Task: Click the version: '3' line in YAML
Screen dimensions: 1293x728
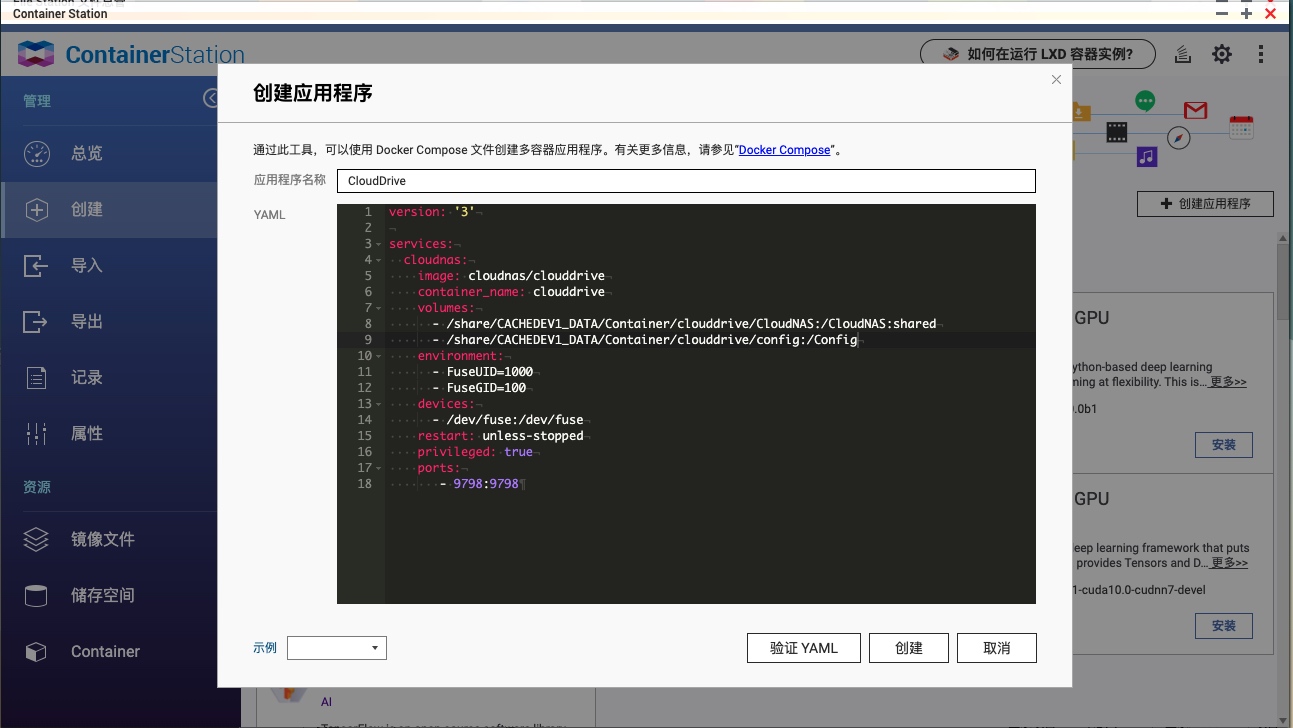Action: [x=432, y=212]
